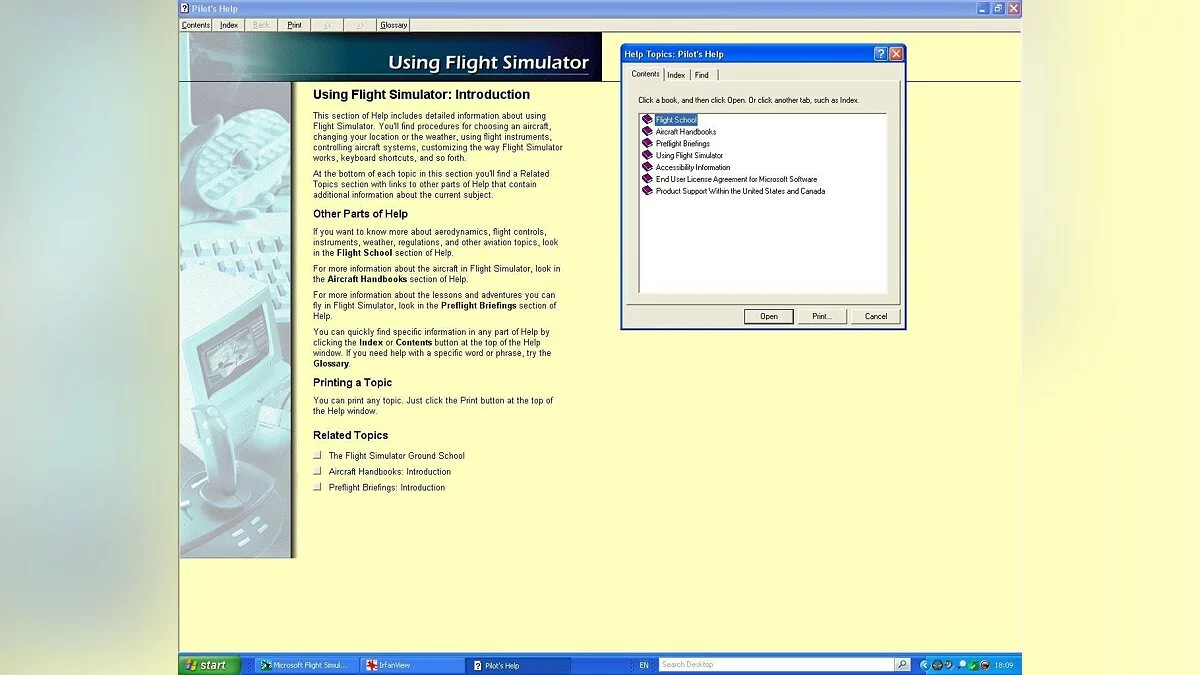Switch to the Index tab in dialog
The height and width of the screenshot is (675, 1200).
tap(676, 75)
